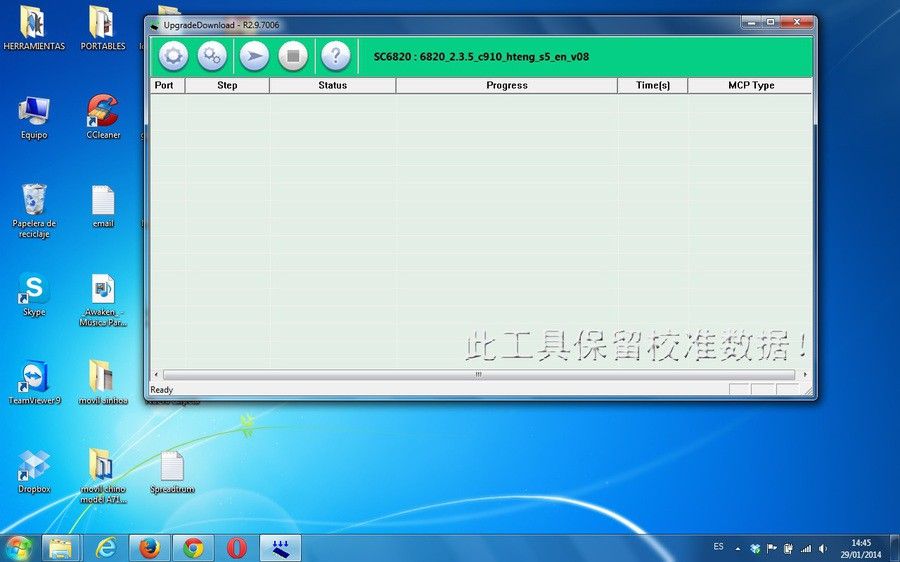Select the Awaken music file icon
This screenshot has width=900, height=562.
(103, 300)
